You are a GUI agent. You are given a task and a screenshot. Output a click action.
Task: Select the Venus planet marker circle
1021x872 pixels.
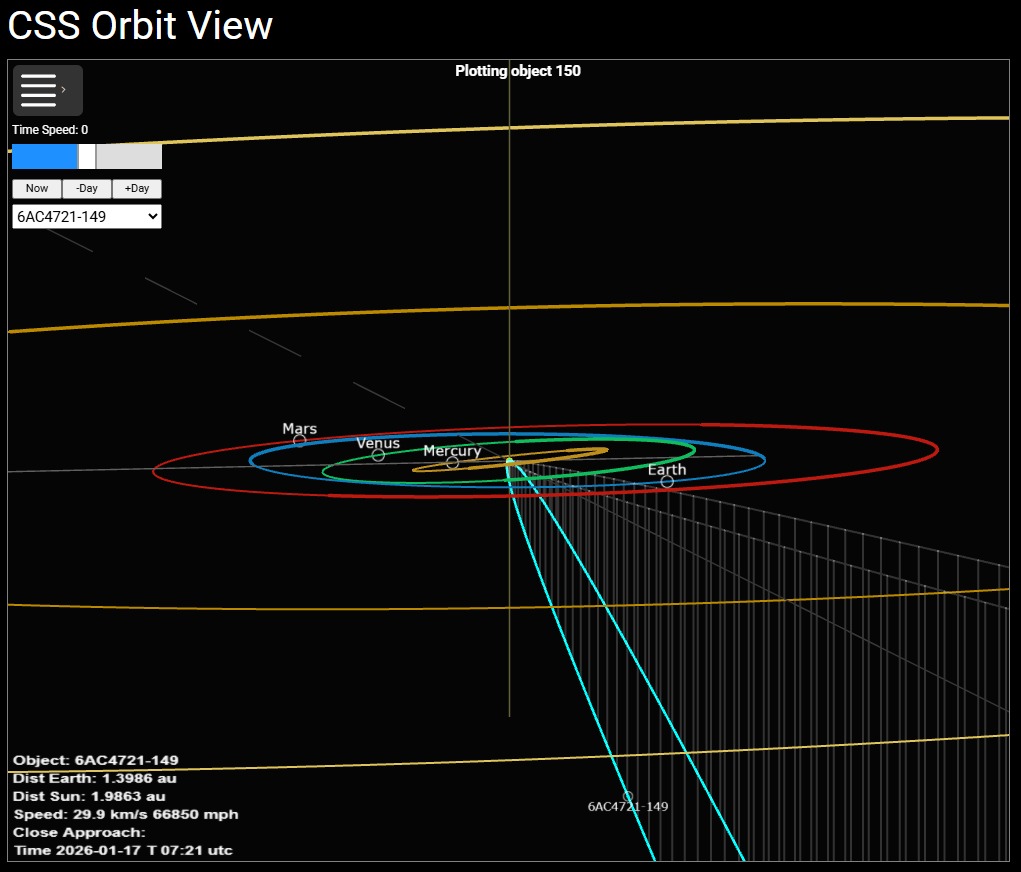click(x=378, y=455)
